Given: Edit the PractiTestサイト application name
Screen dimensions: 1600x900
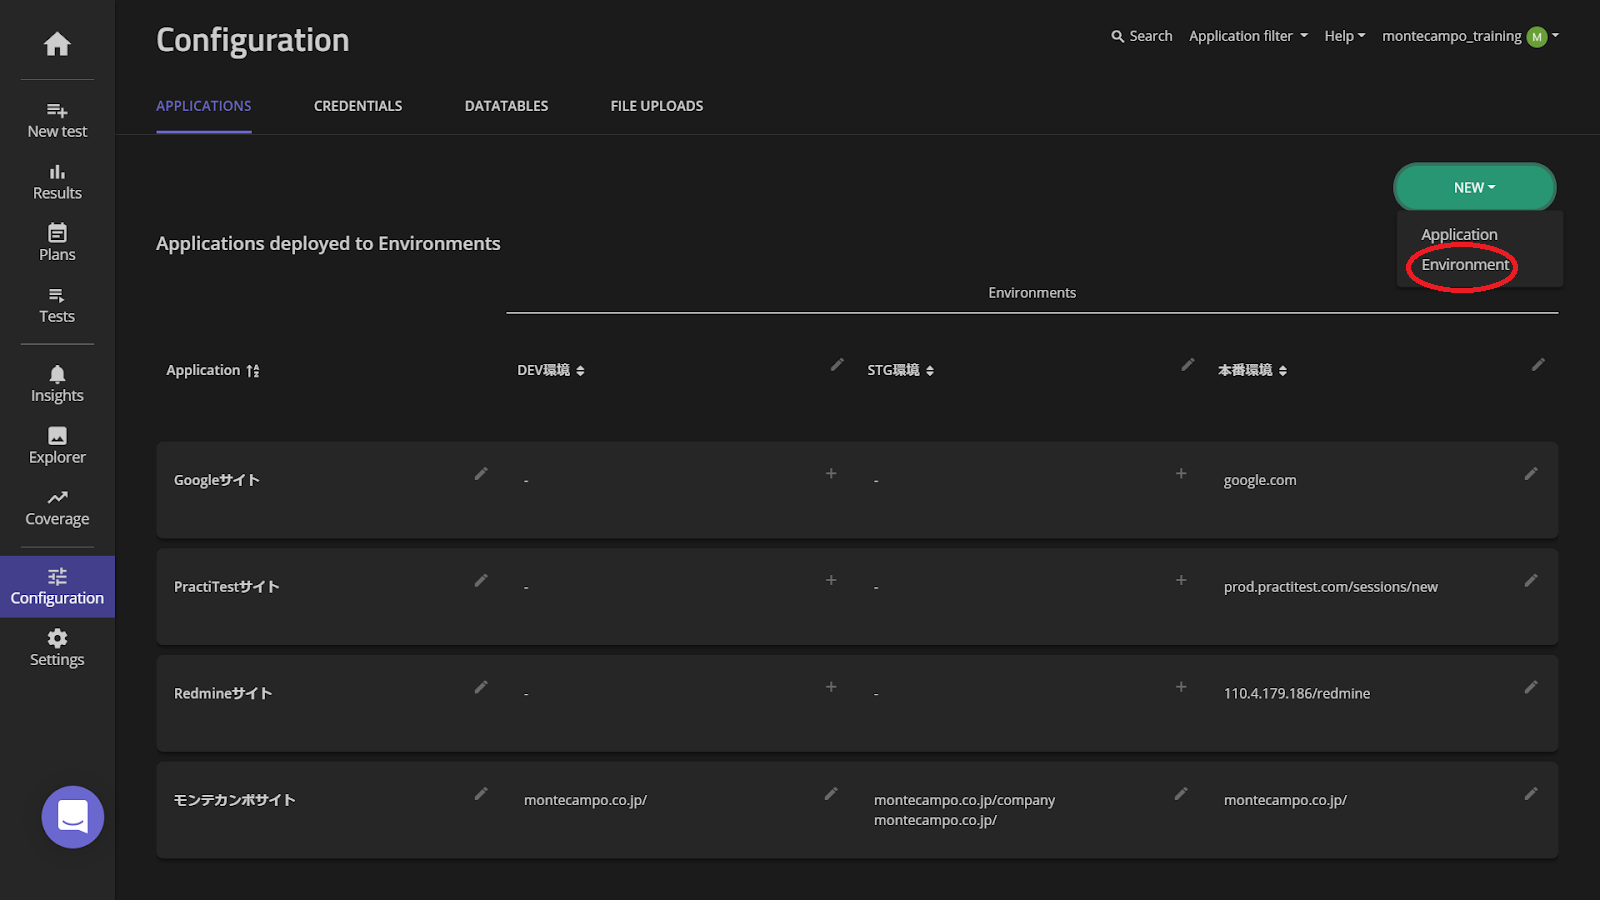Looking at the screenshot, I should 481,580.
